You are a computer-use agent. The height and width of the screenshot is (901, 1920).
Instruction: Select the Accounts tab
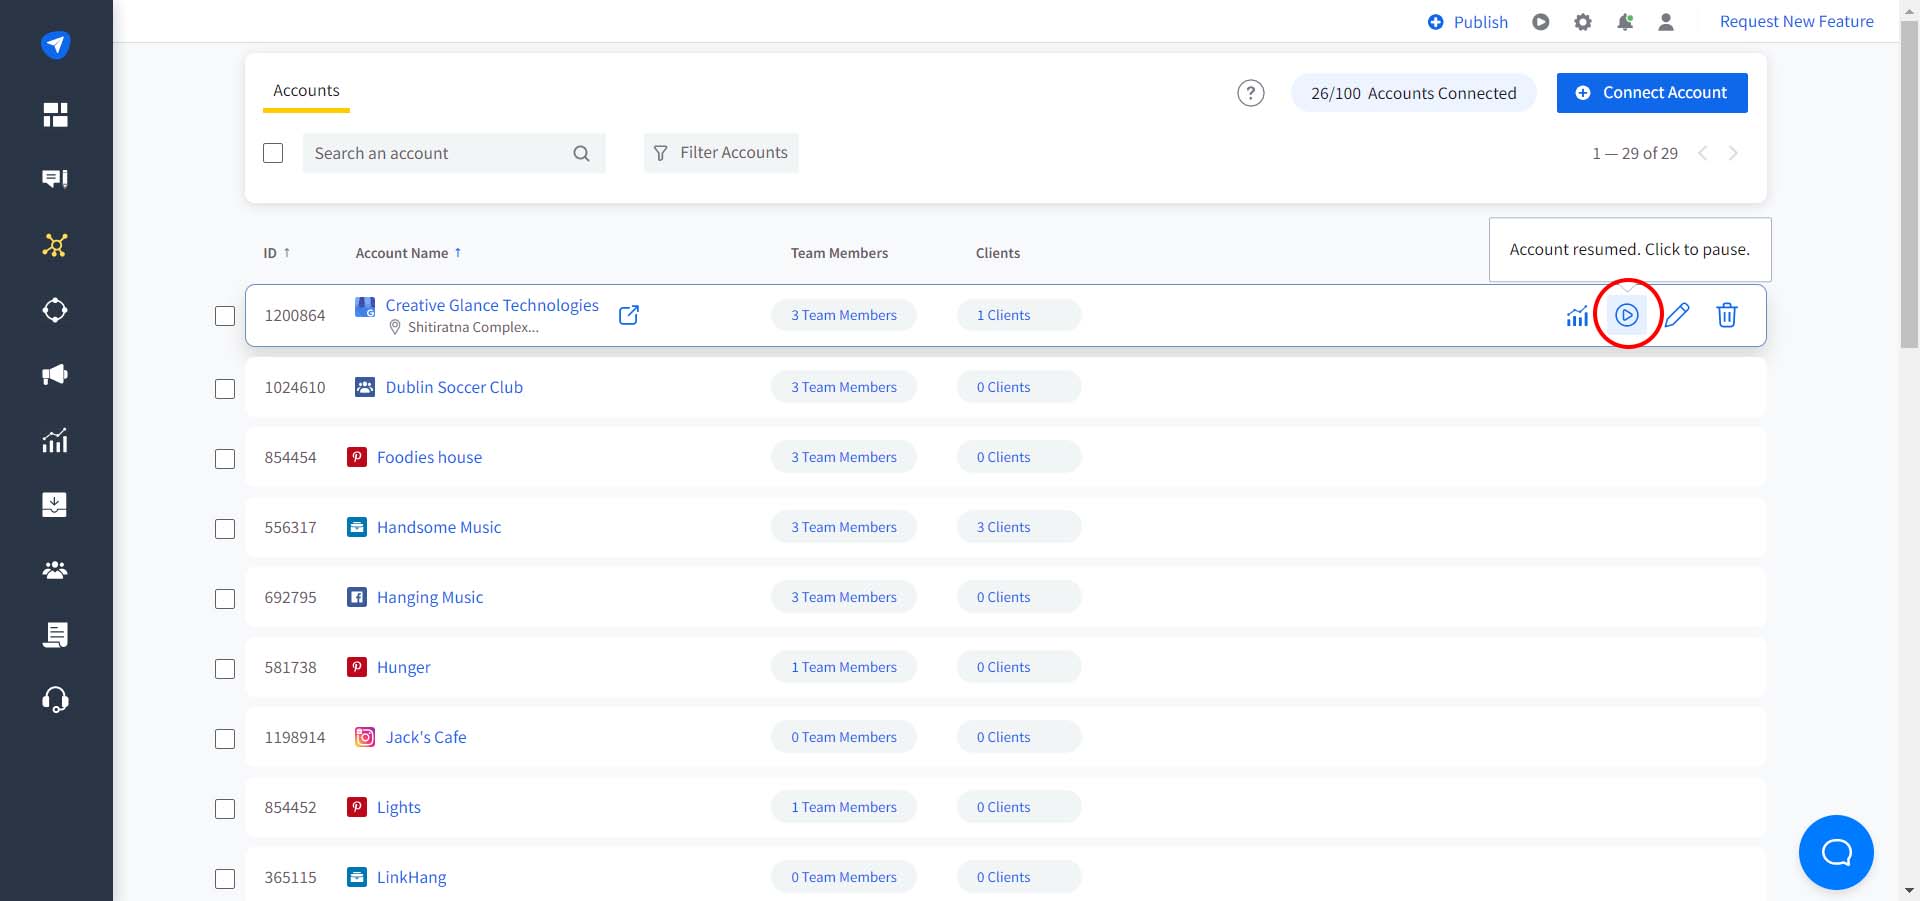click(306, 91)
